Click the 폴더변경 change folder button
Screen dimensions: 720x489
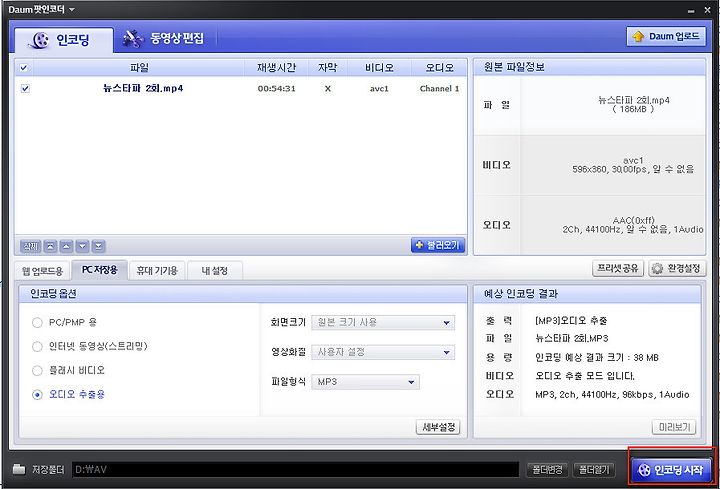point(547,470)
